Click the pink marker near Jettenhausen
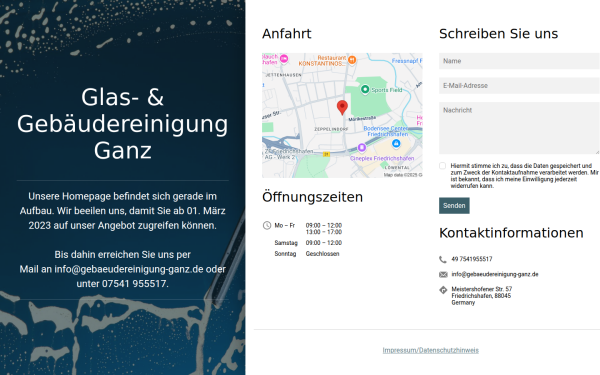 coord(284,59)
